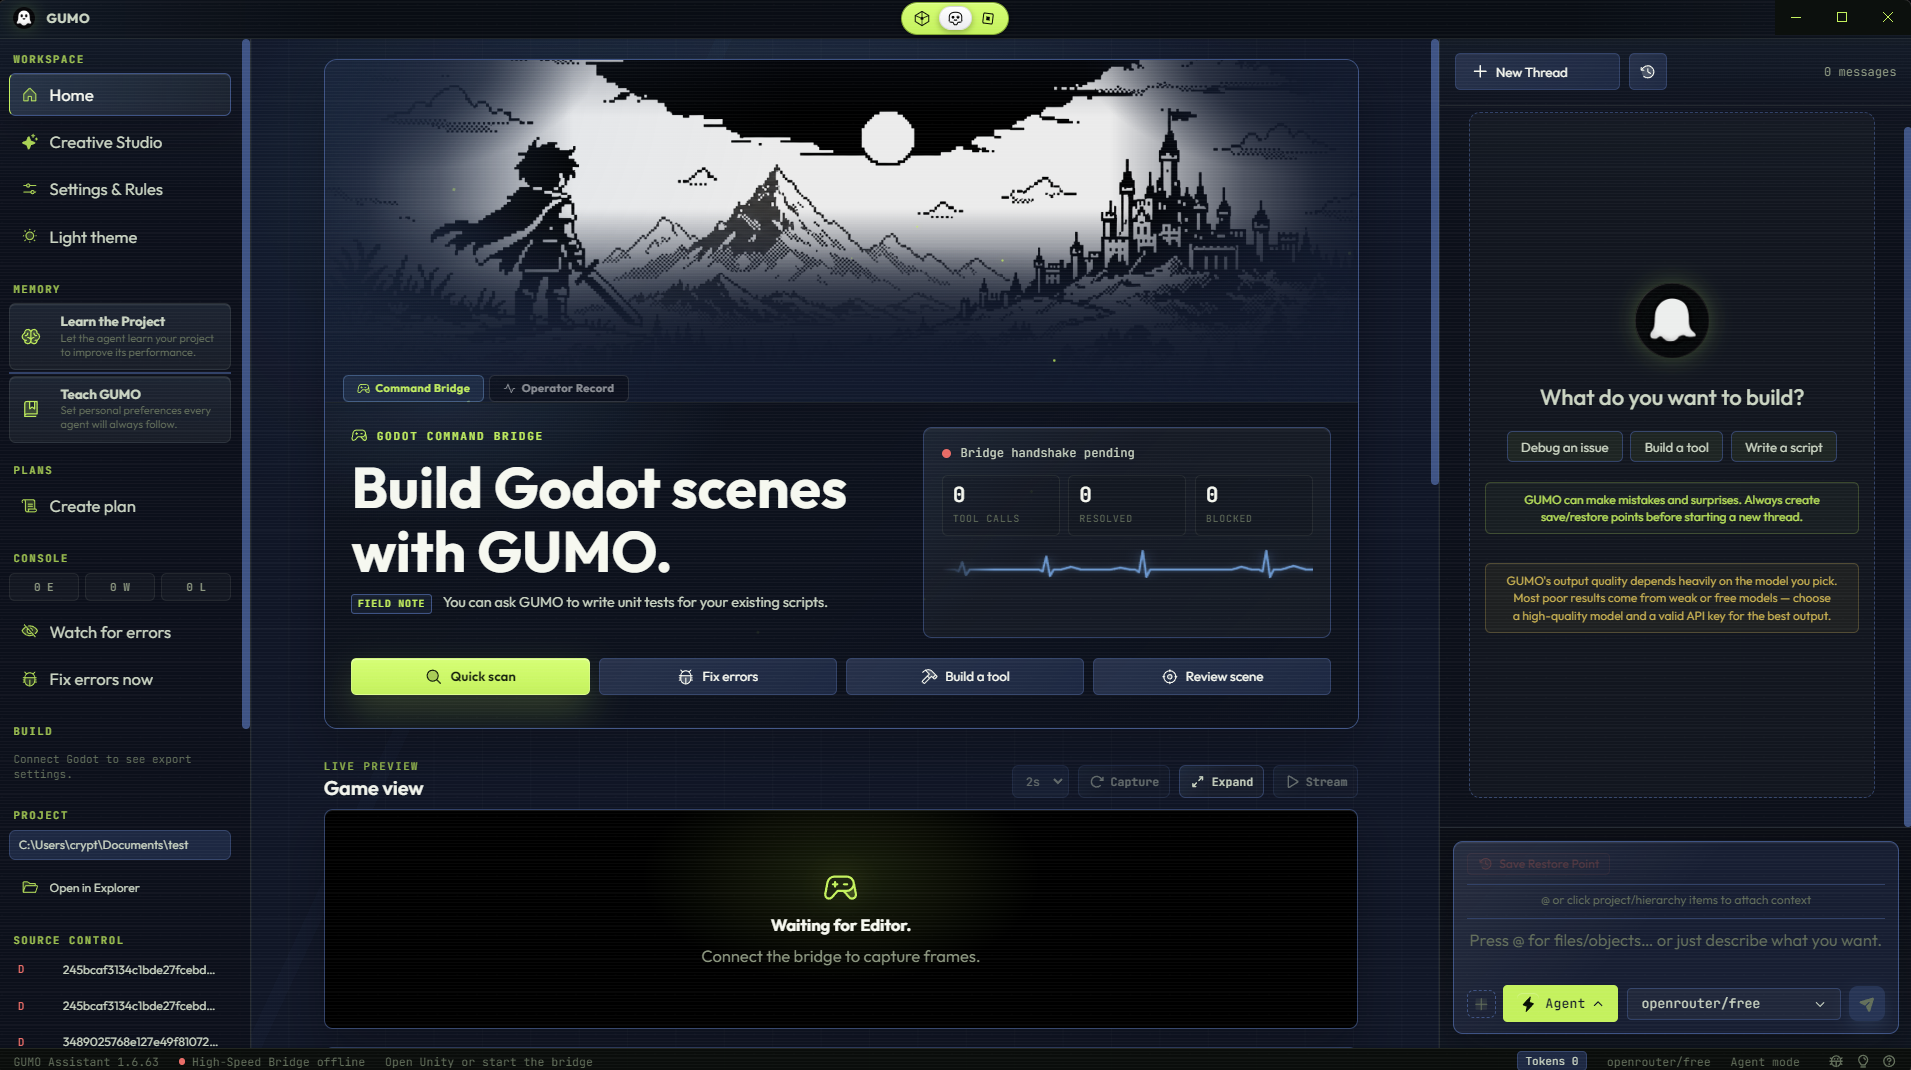Click Fix errors in the hero card
The height and width of the screenshot is (1070, 1911).
click(718, 677)
